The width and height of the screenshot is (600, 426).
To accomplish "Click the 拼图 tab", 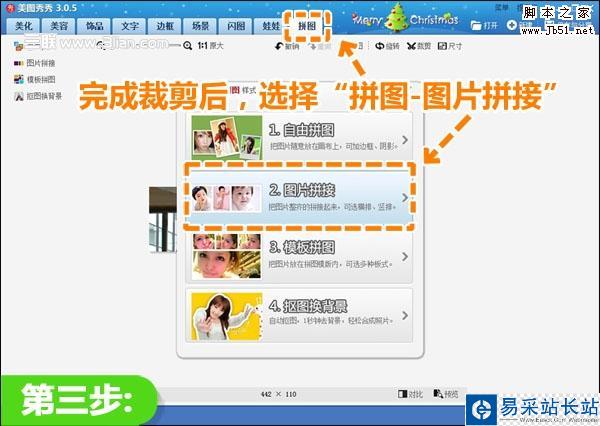I will click(x=307, y=26).
